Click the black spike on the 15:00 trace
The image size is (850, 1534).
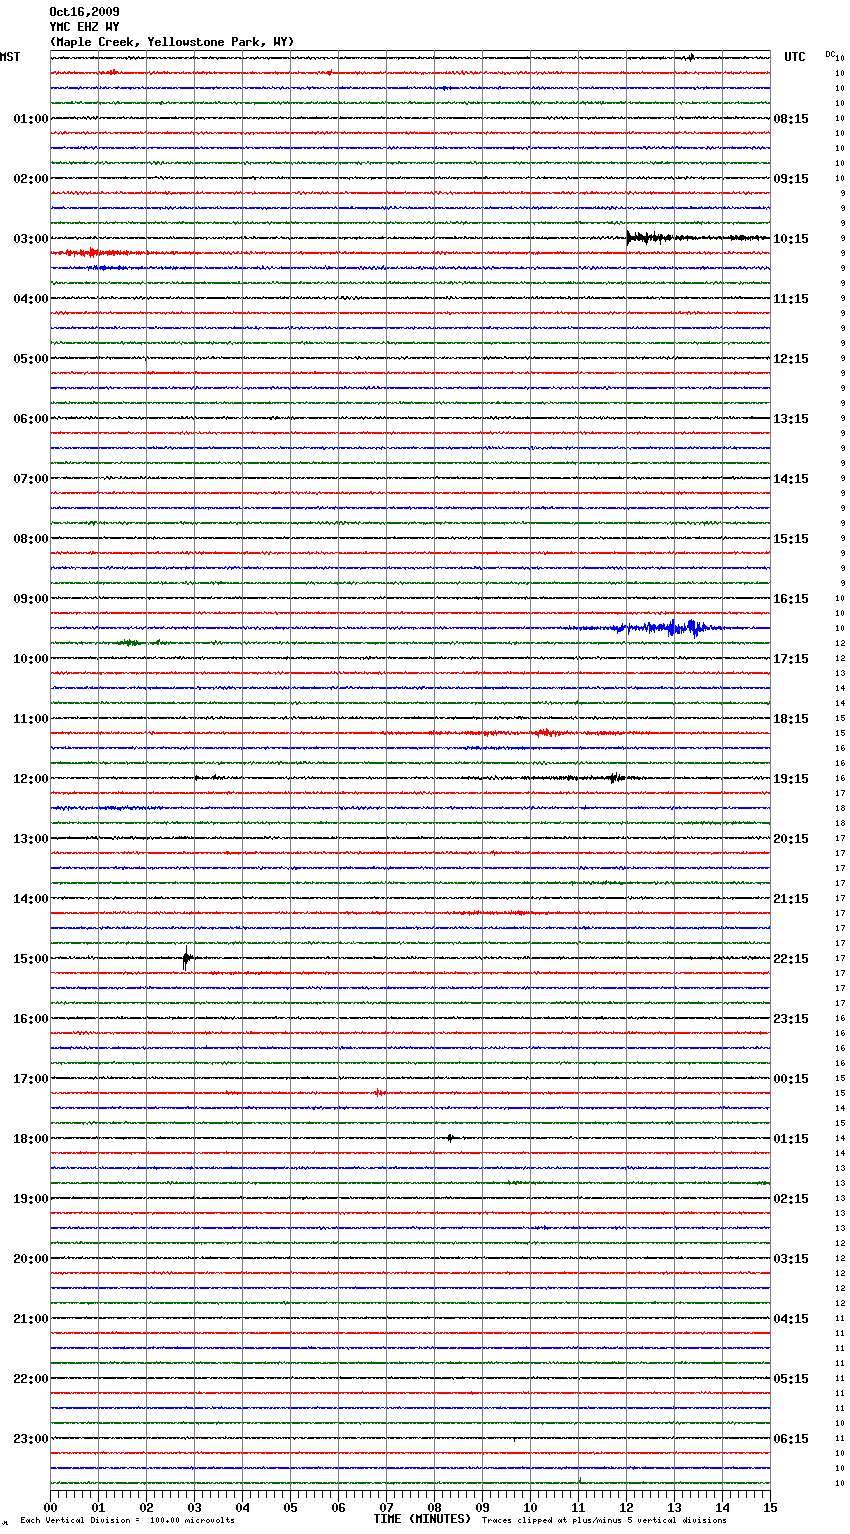click(x=186, y=959)
